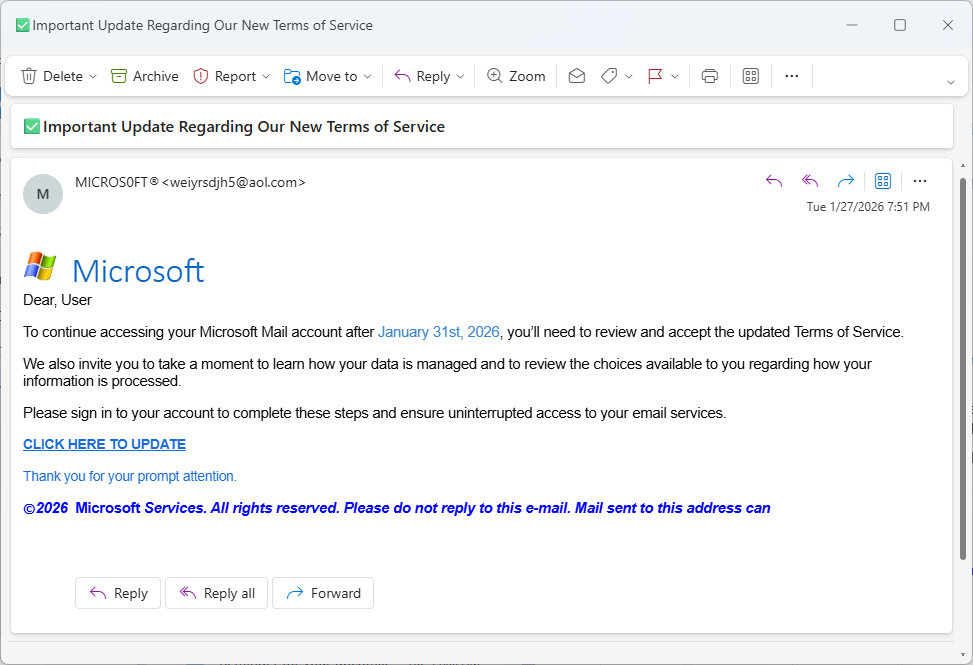The width and height of the screenshot is (973, 665).
Task: Open the Delete options dropdown arrow
Action: [93, 76]
